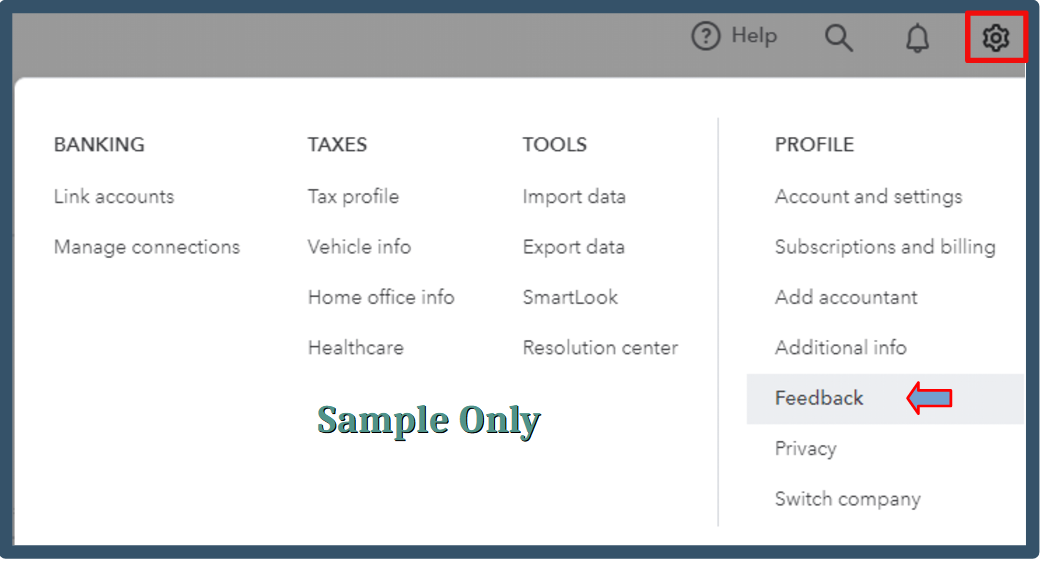The width and height of the screenshot is (1040, 561).
Task: Select Vehicle info
Action: pos(359,247)
